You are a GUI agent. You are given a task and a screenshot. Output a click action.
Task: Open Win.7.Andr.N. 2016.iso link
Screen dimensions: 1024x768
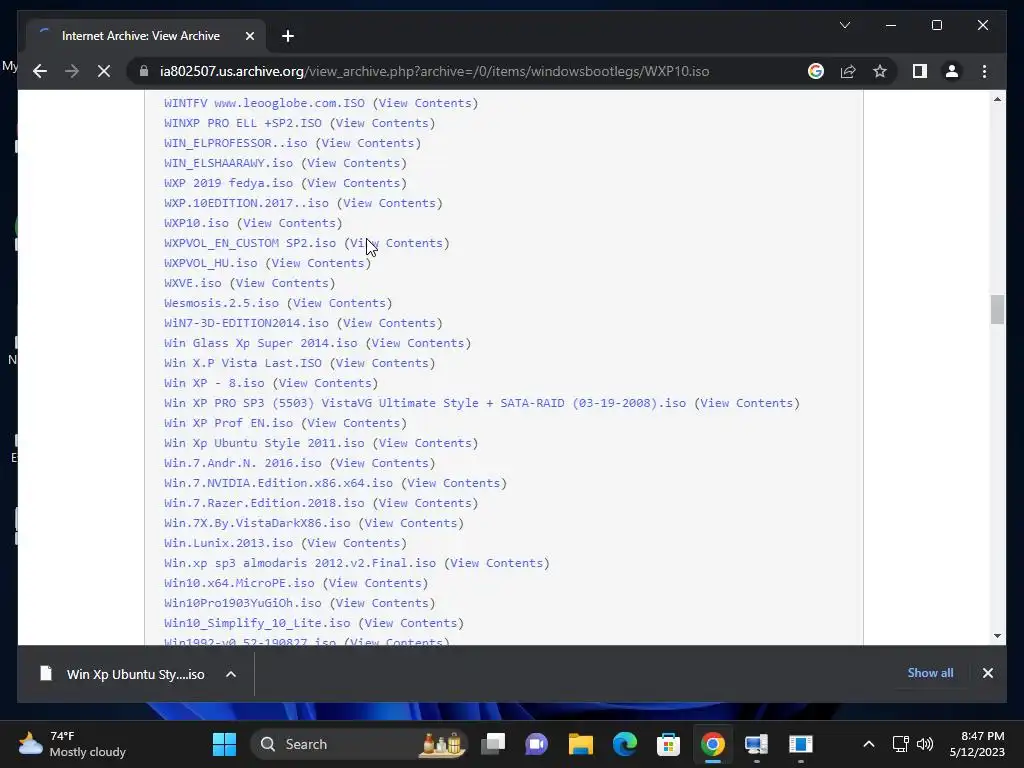coord(243,463)
